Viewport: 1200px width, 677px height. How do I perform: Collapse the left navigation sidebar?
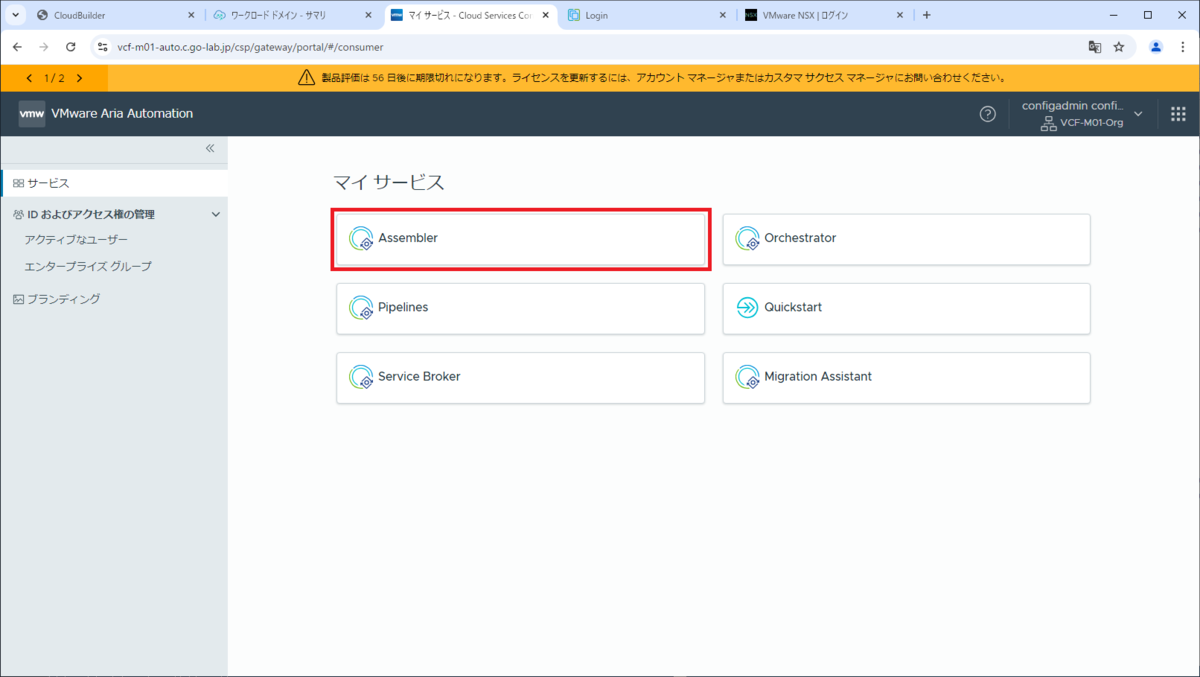pyautogui.click(x=210, y=148)
